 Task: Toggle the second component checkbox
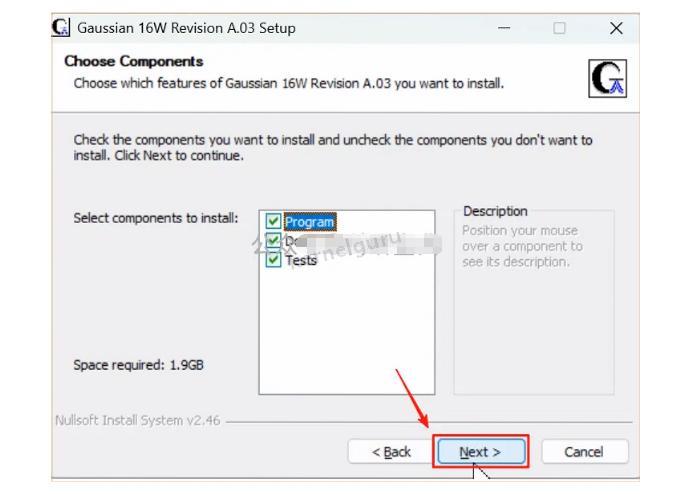pos(273,240)
